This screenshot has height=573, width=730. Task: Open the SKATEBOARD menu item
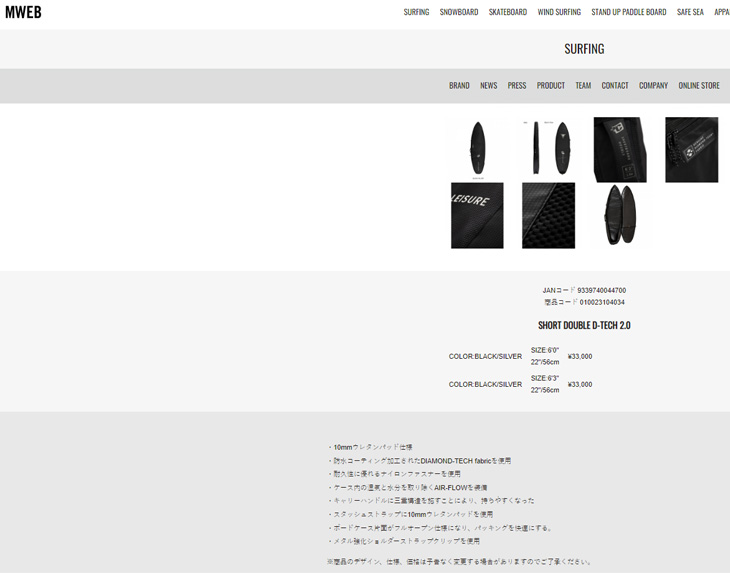(x=508, y=12)
